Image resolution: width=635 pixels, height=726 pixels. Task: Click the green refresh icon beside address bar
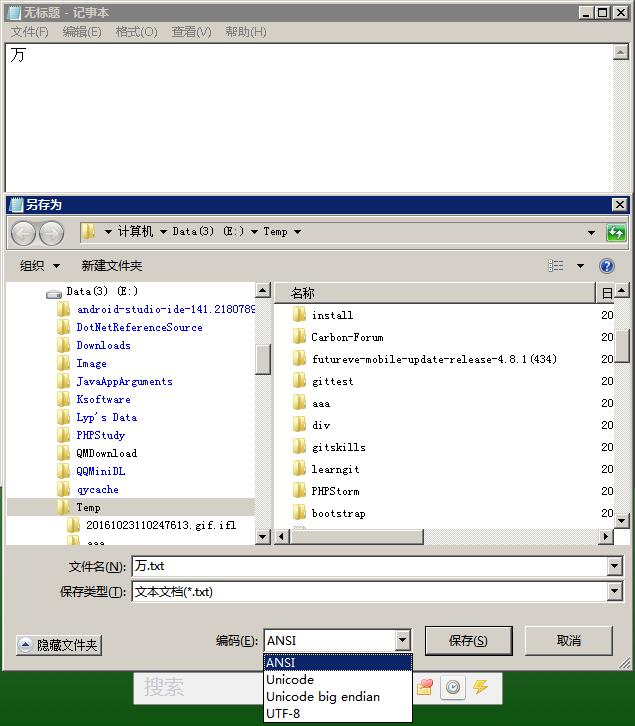tap(616, 232)
